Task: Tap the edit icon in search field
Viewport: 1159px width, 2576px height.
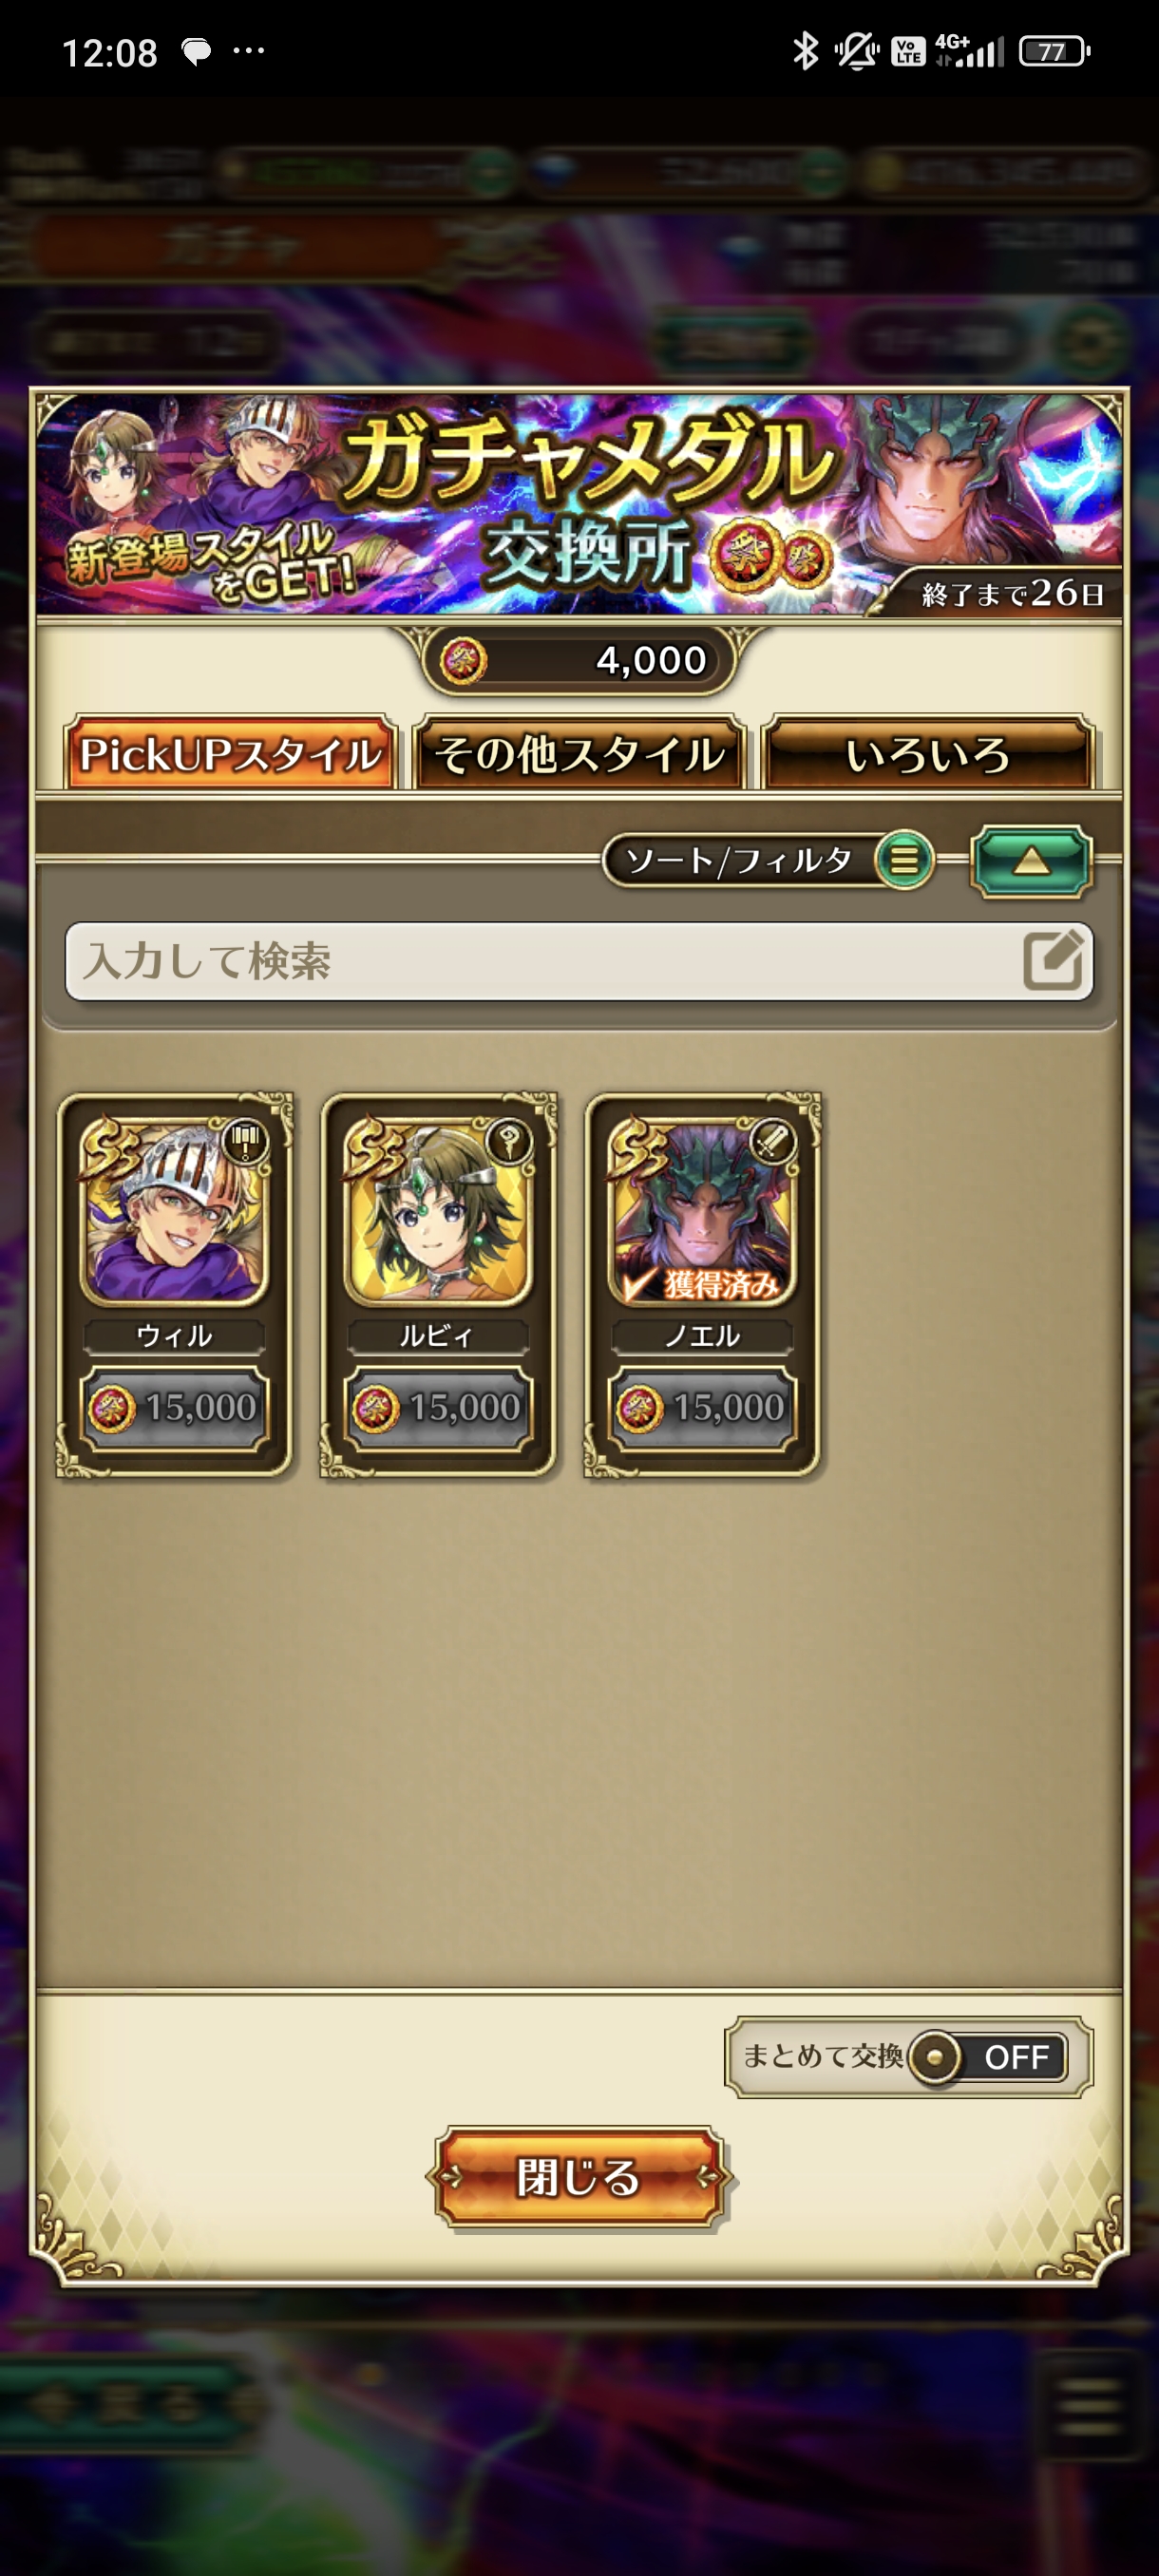Action: (1053, 960)
